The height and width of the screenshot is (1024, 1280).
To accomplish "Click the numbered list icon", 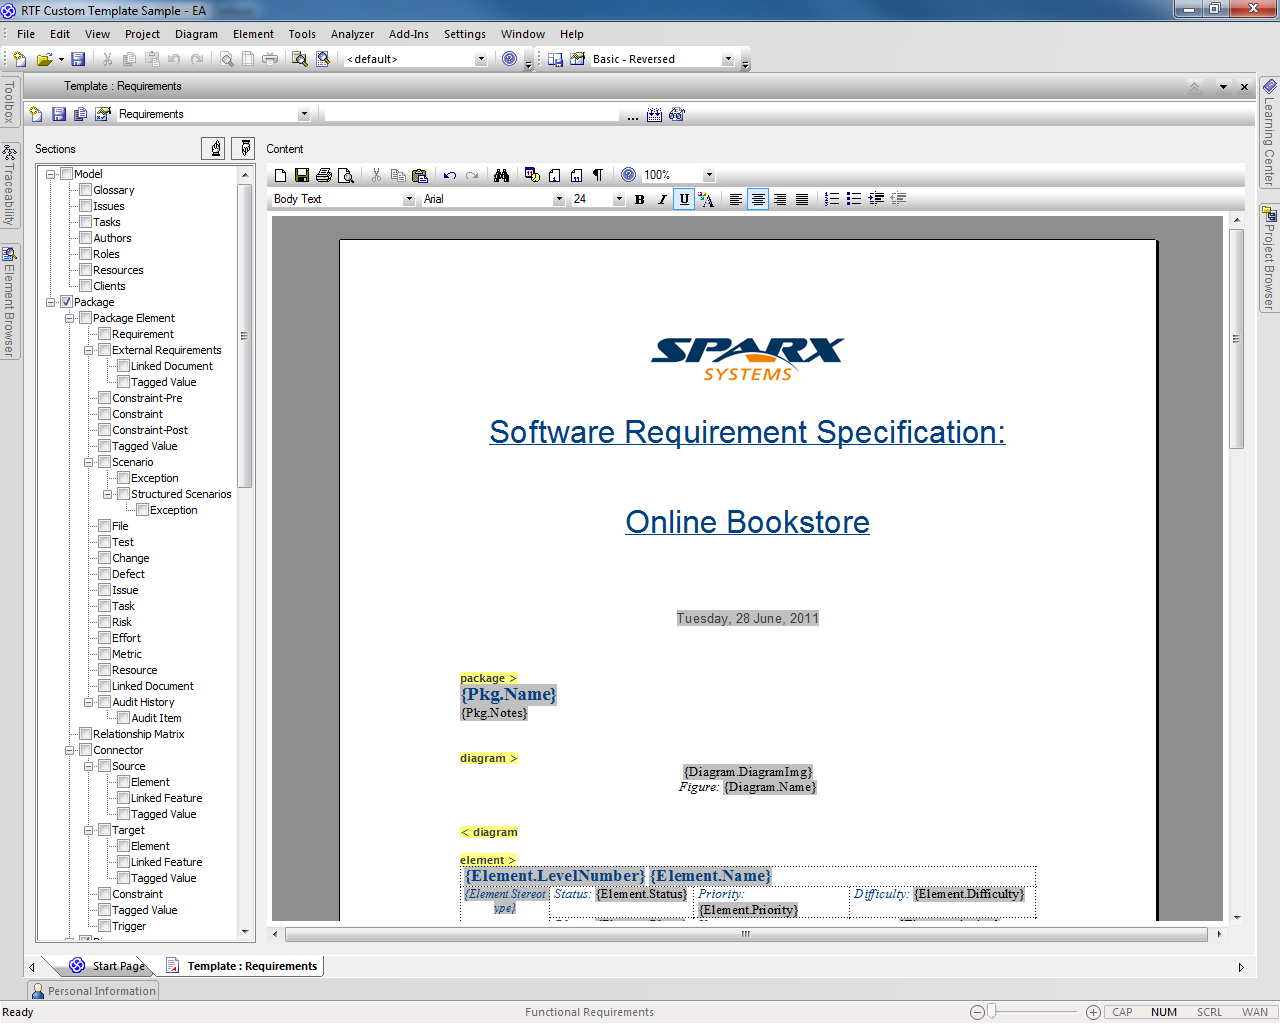I will [x=832, y=199].
